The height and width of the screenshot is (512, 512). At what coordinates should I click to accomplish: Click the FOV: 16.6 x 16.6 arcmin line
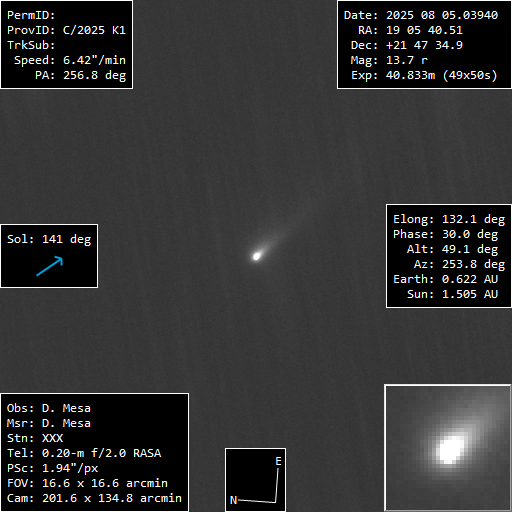click(87, 483)
